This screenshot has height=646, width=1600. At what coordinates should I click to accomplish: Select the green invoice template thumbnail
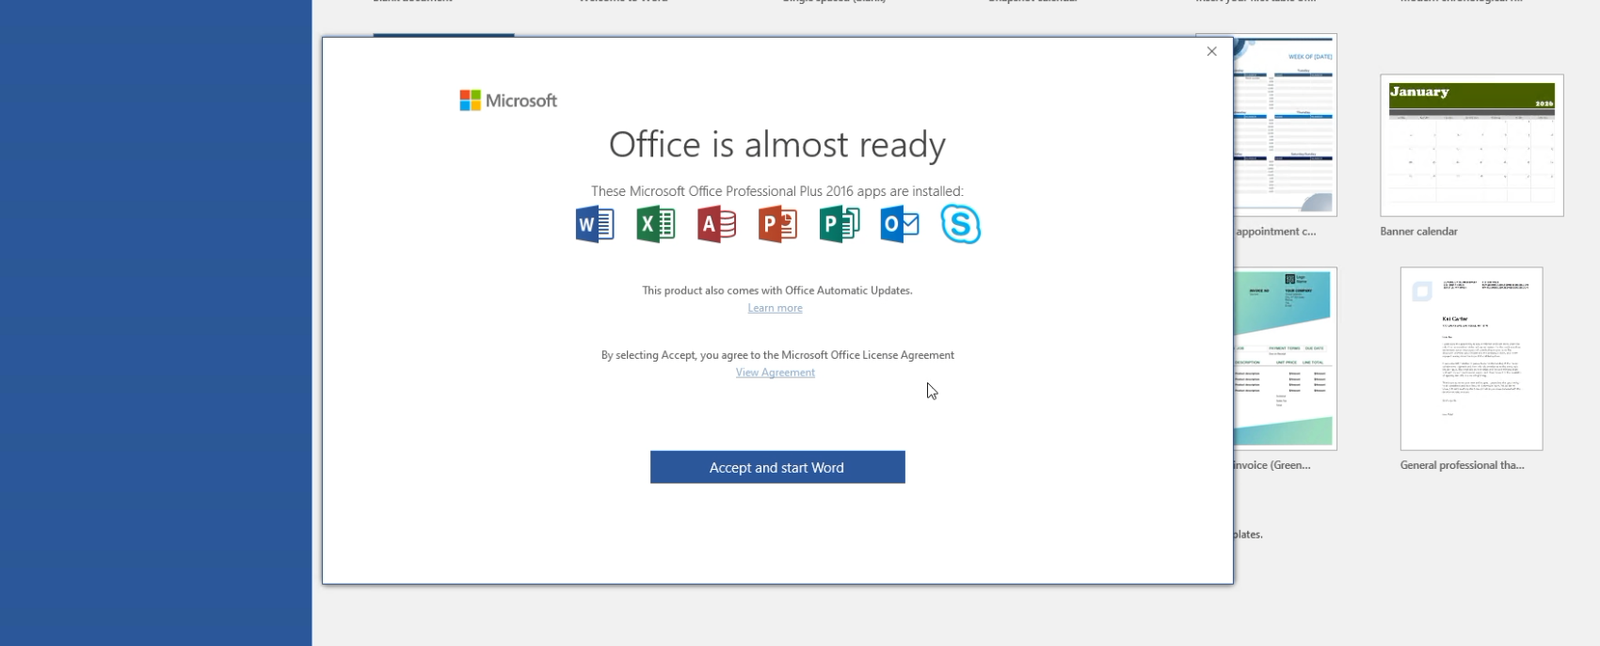[1285, 358]
